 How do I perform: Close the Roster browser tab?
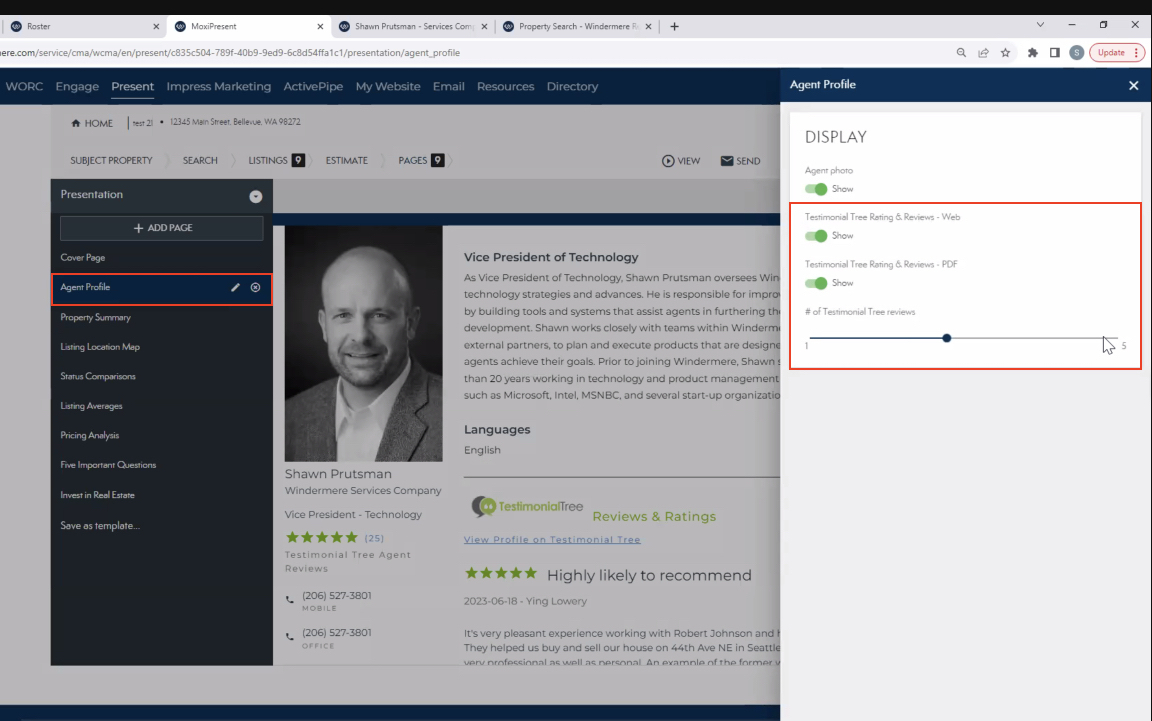click(156, 26)
